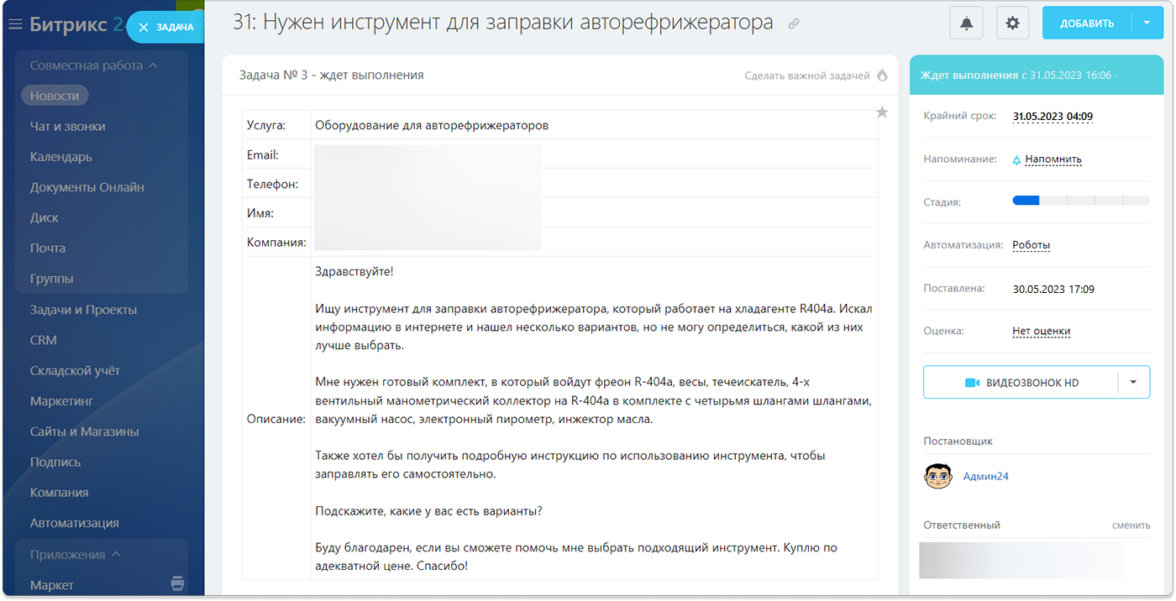Expand the ВИДЕОЗВОНОК HD dropdown arrow

pos(1133,382)
